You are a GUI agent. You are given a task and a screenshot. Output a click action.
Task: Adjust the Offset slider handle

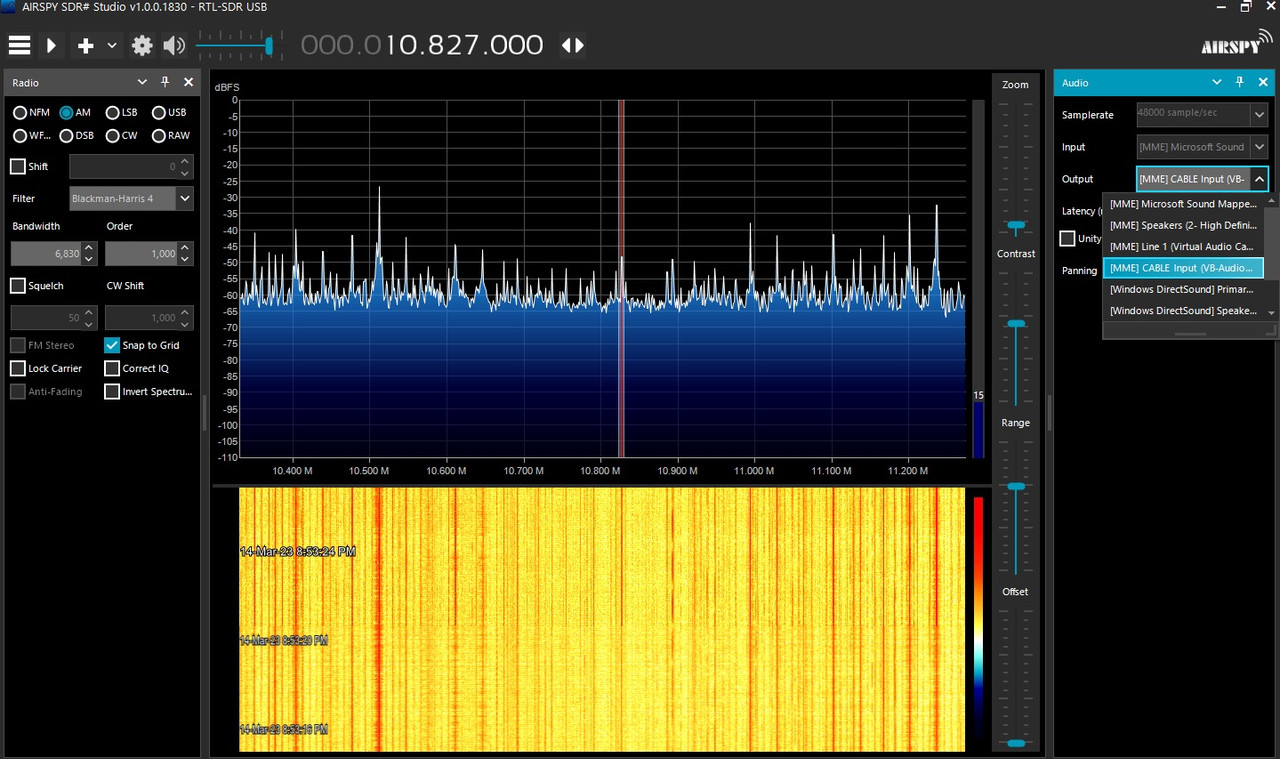pyautogui.click(x=1016, y=743)
